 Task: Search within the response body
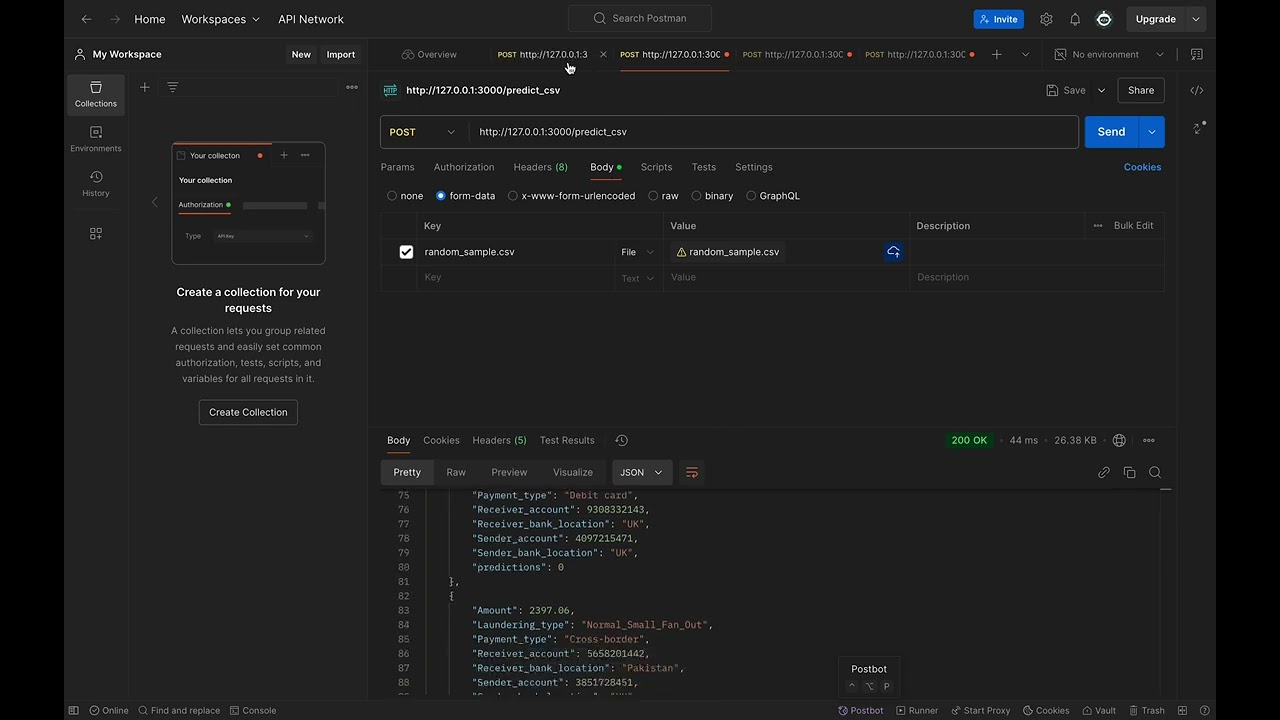1155,472
